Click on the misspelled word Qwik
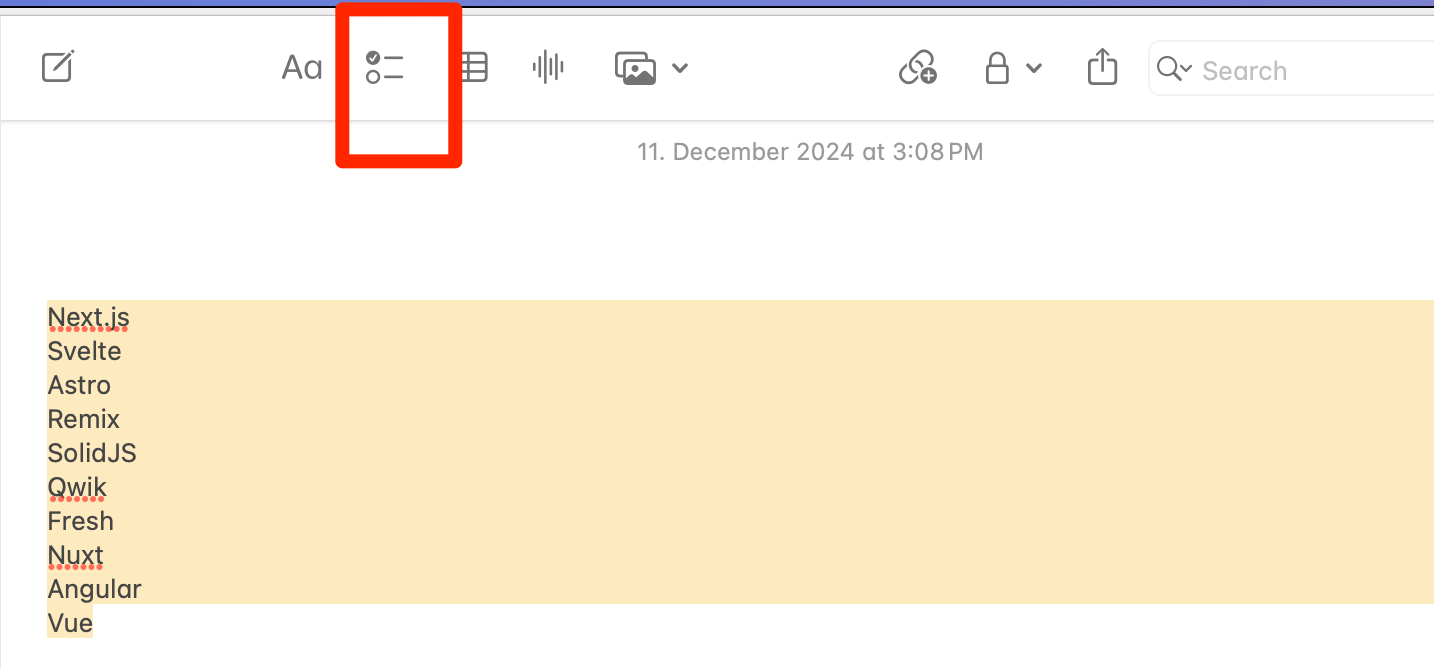This screenshot has height=668, width=1434. coord(77,488)
